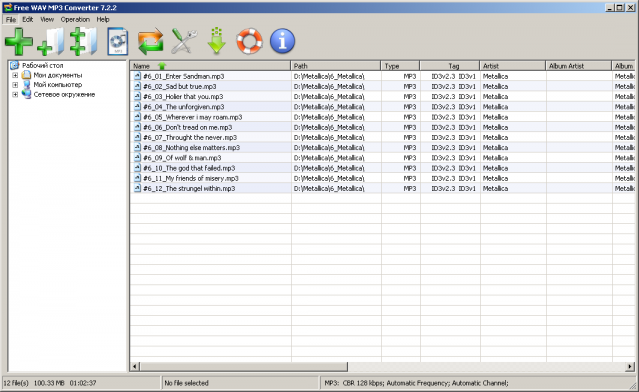Sort list by the Path column header

pyautogui.click(x=336, y=66)
